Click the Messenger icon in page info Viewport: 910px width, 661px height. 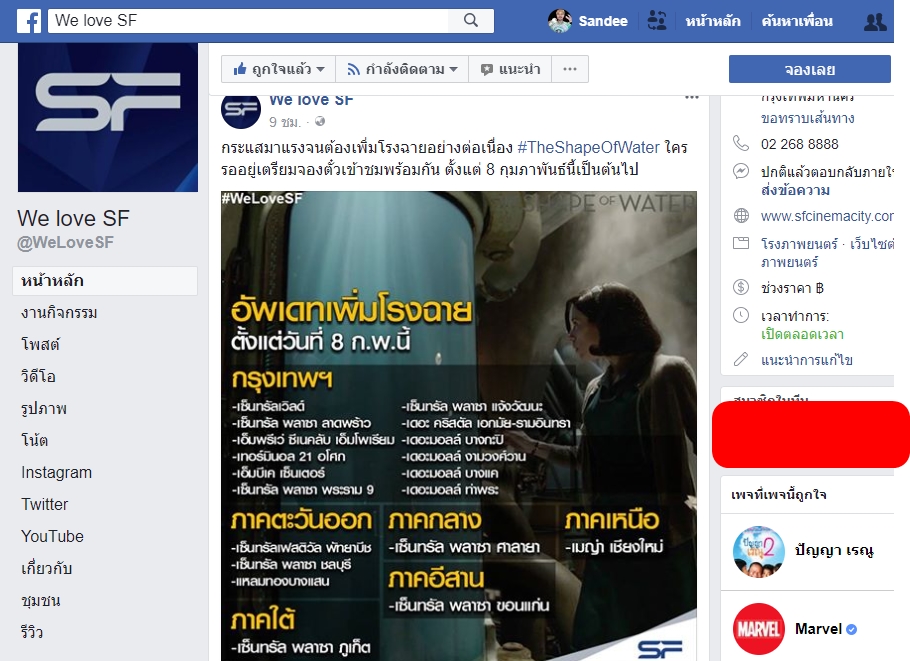(741, 171)
